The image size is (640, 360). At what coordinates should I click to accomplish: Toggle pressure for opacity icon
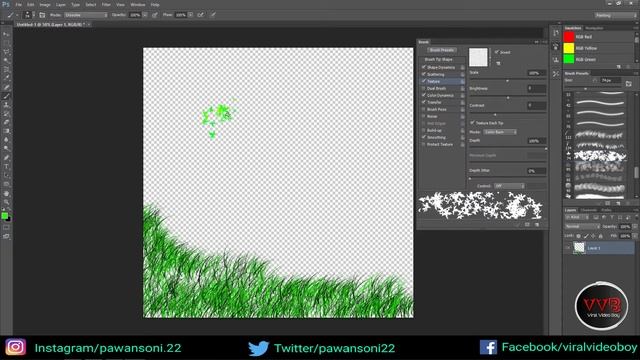(155, 15)
